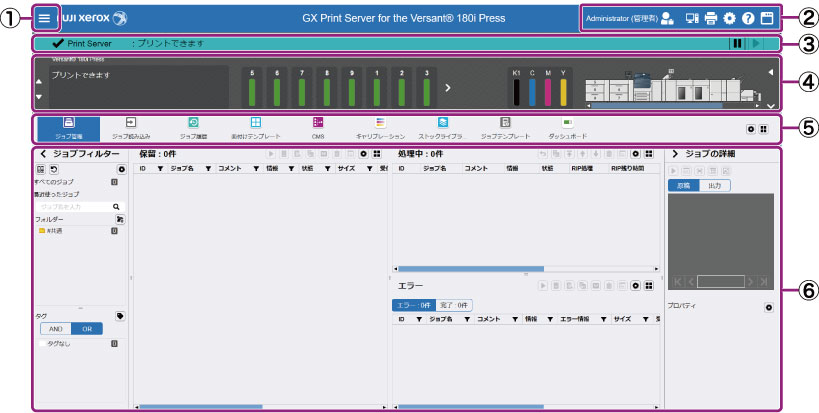
Task: Switch to the 完了：0件 tab
Action: point(453,305)
